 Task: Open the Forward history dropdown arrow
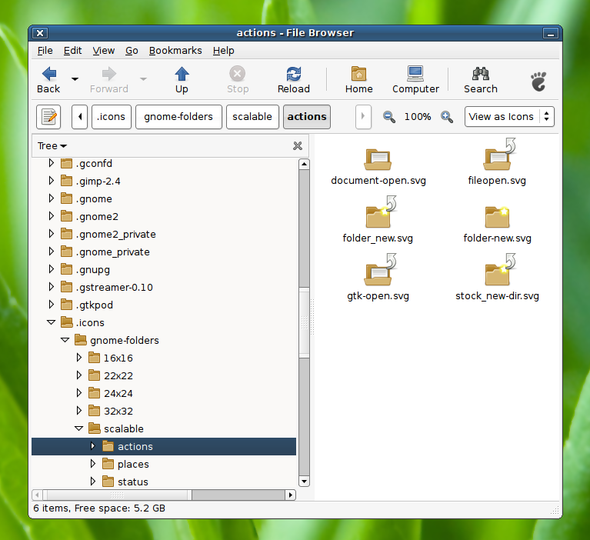143,79
